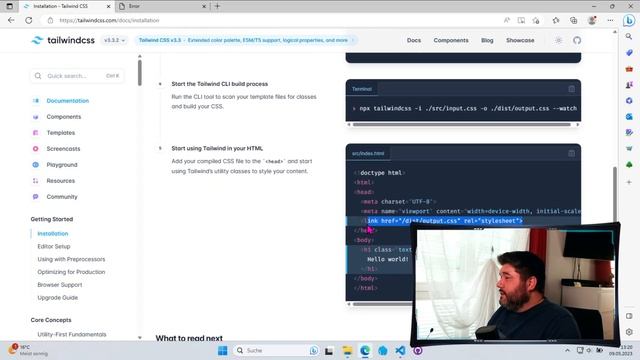Open the Windows Start menu
Viewport: 640px width, 360px height.
tap(222, 351)
